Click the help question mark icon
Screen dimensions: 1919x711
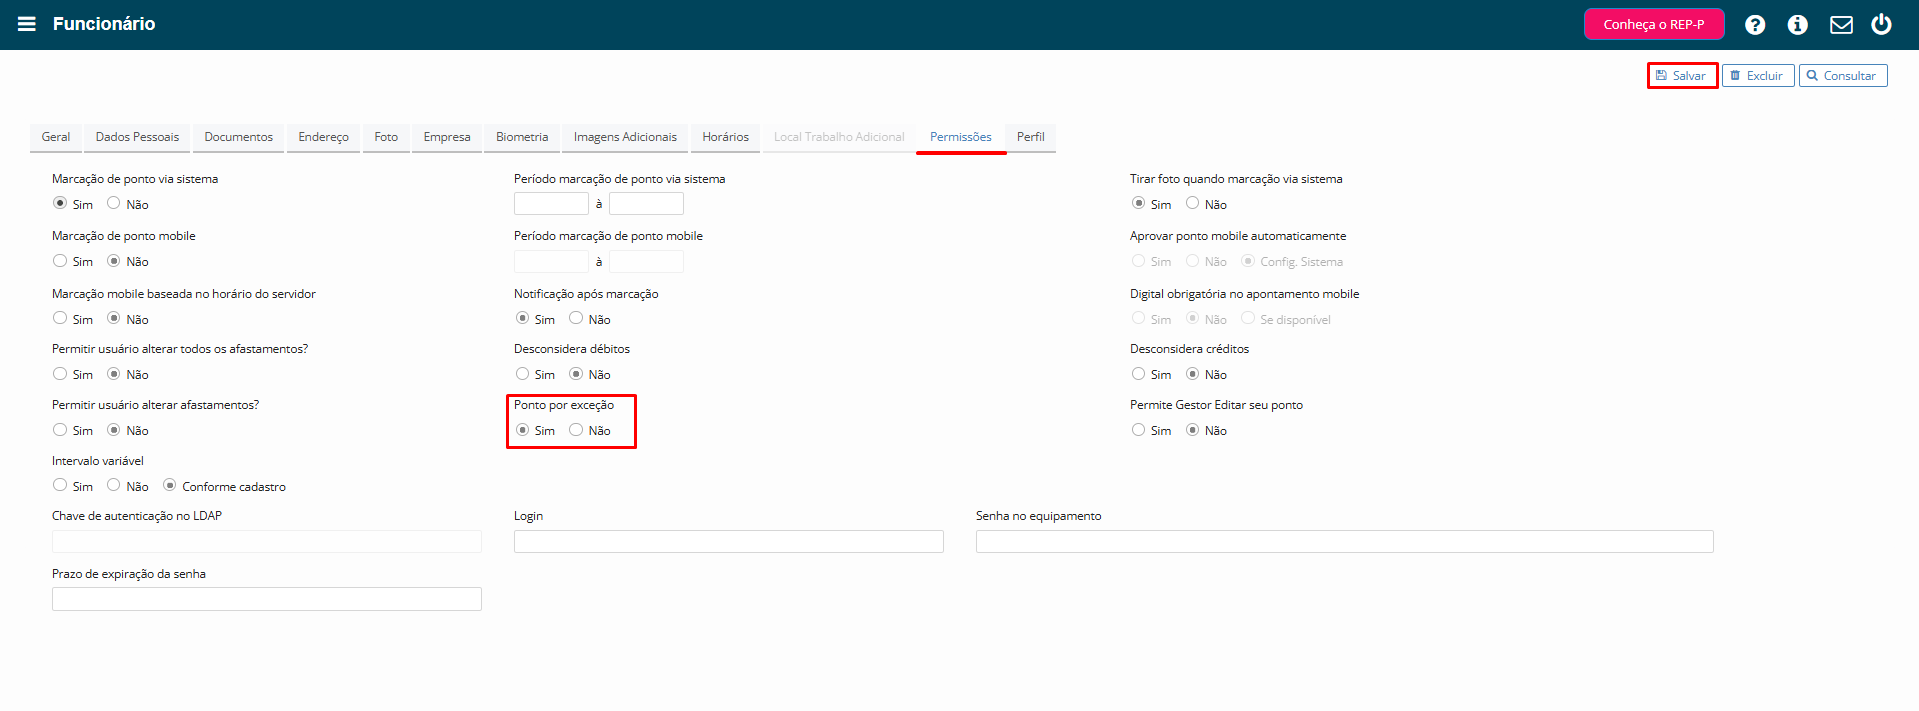click(1755, 25)
